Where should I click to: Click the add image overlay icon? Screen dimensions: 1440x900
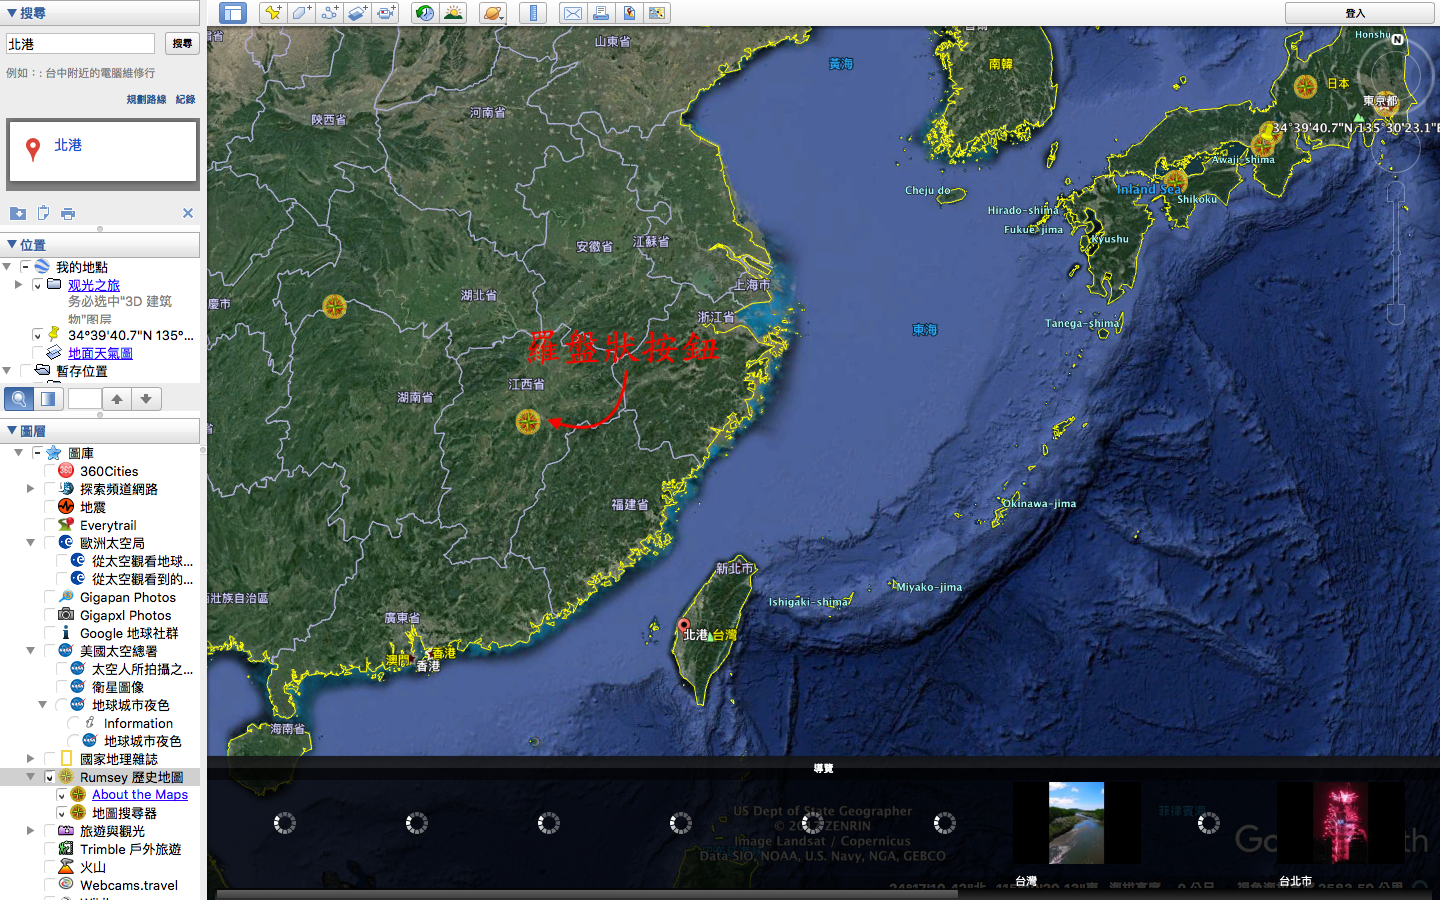[x=358, y=13]
